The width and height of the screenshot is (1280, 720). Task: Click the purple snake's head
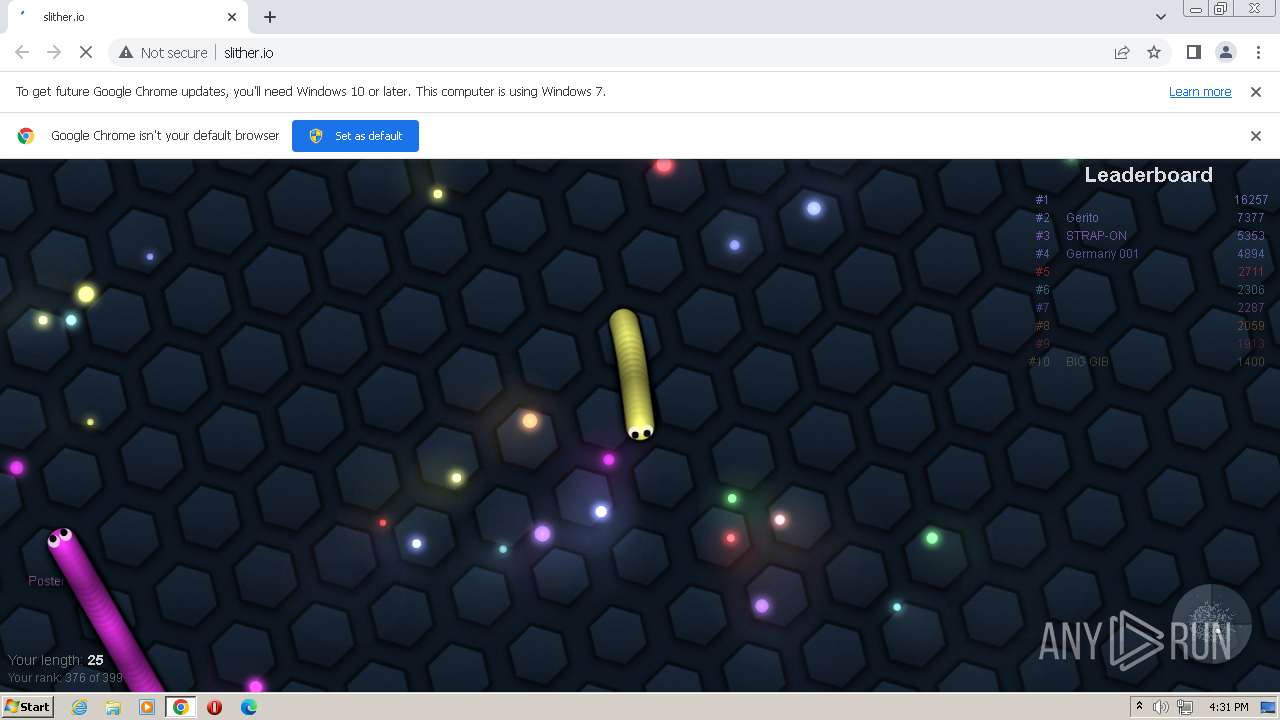(61, 539)
